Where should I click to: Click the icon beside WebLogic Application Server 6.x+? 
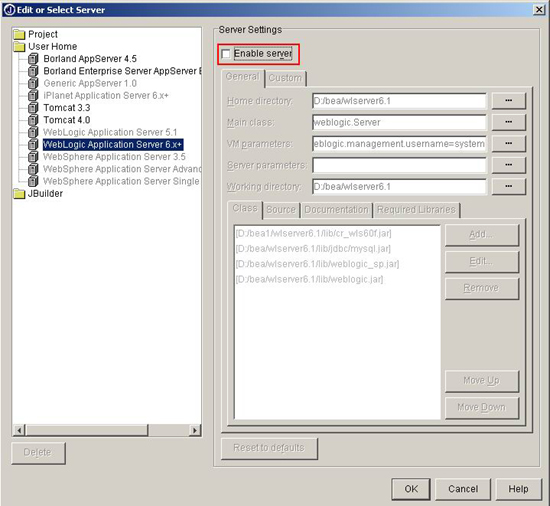(x=33, y=144)
